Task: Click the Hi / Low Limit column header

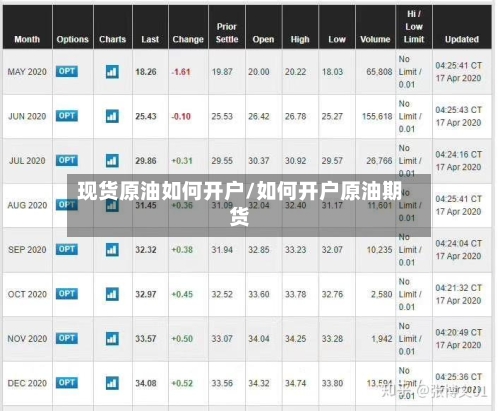Action: click(414, 27)
